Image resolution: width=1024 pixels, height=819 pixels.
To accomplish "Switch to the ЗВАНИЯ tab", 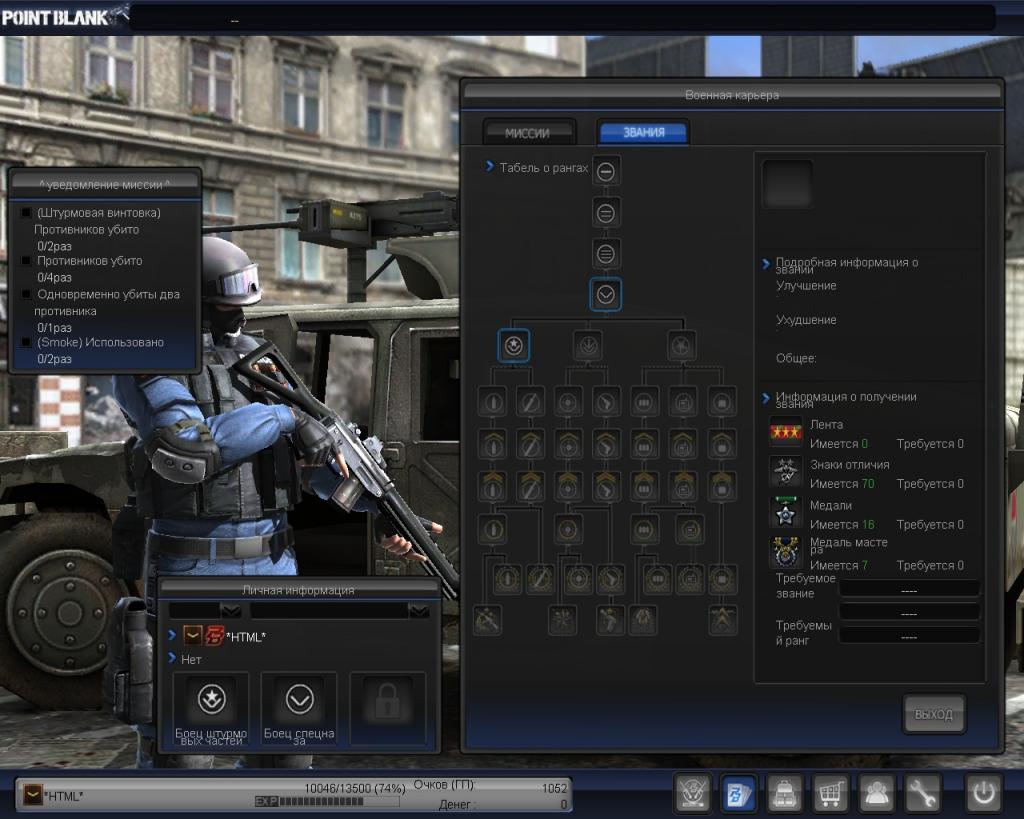I will [643, 132].
